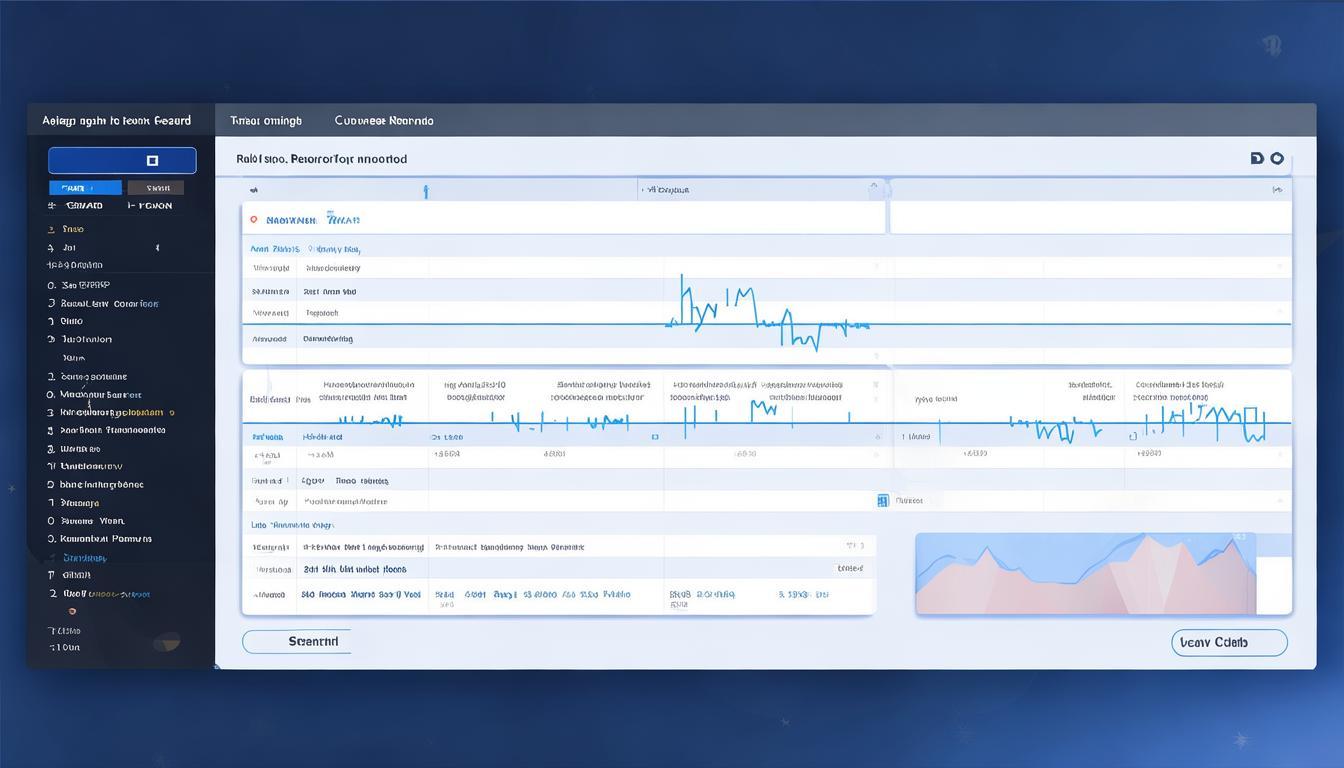This screenshot has height=768, width=1344.
Task: Click the ring icon next to the 'D' icon
Action: (1277, 158)
